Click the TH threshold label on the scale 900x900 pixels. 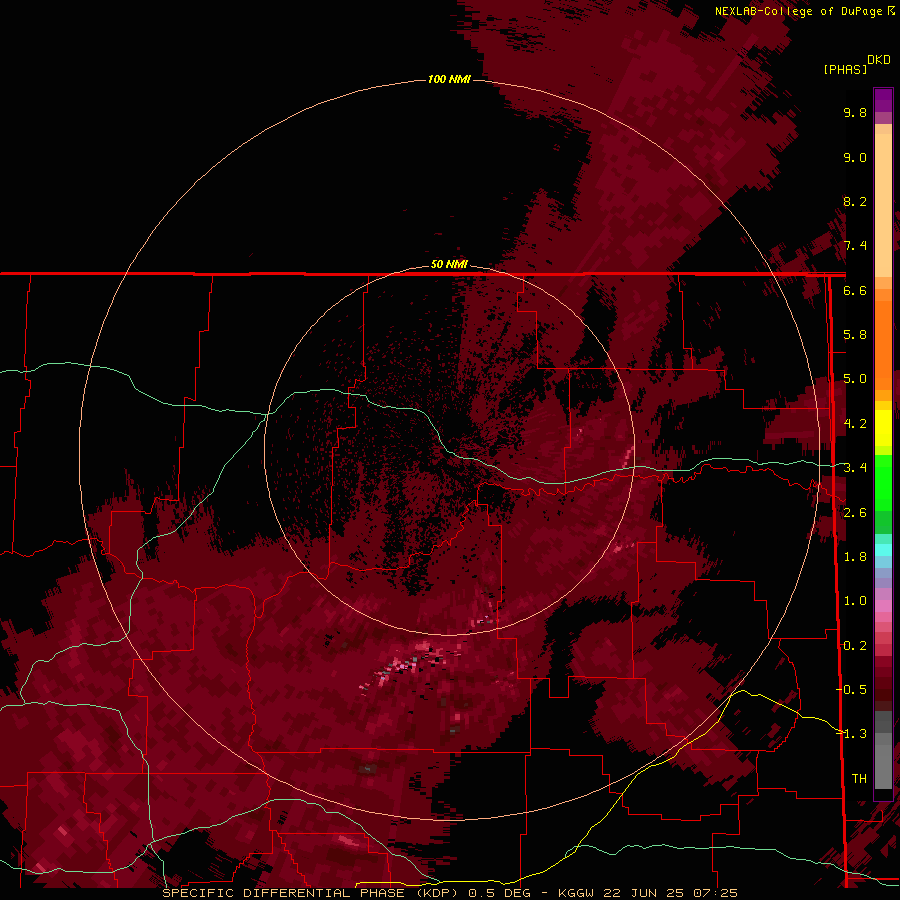[859, 779]
